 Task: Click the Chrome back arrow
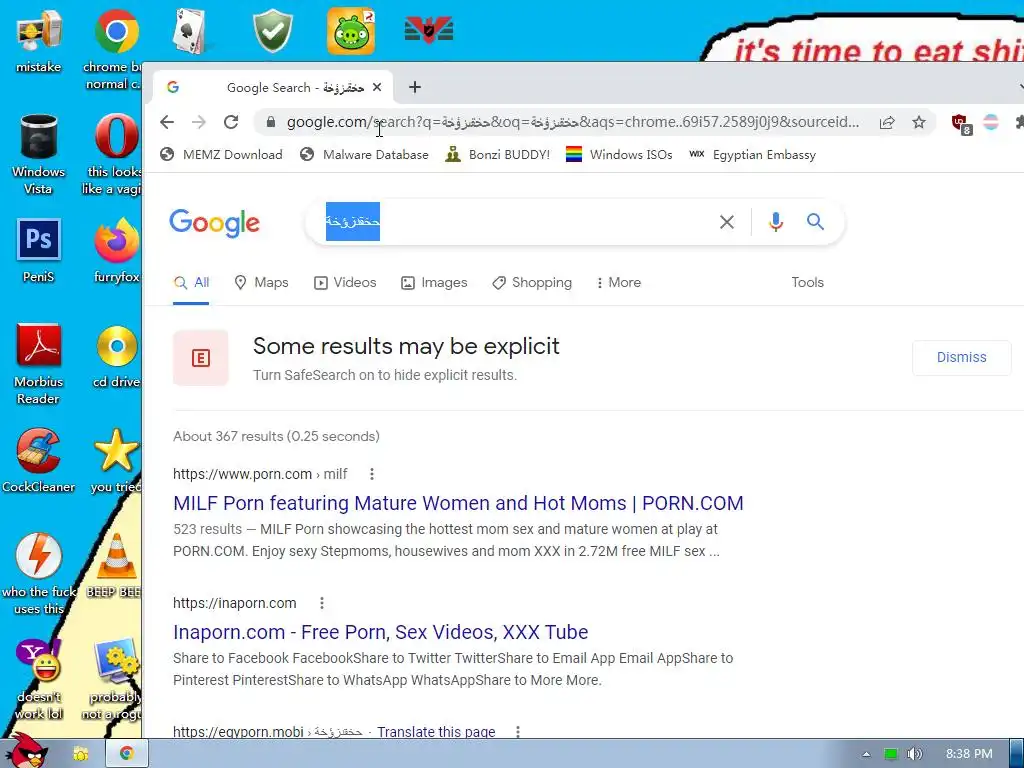tap(167, 122)
